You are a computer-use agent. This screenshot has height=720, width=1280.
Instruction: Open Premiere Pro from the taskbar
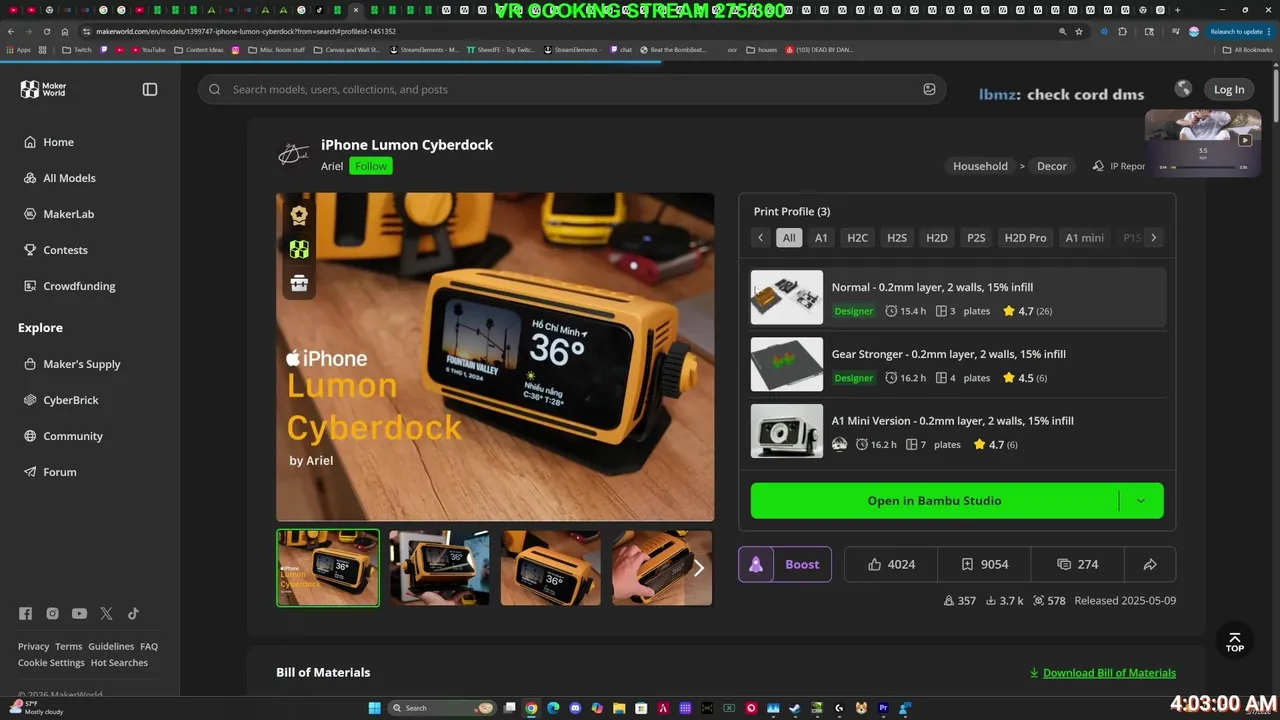click(x=883, y=708)
